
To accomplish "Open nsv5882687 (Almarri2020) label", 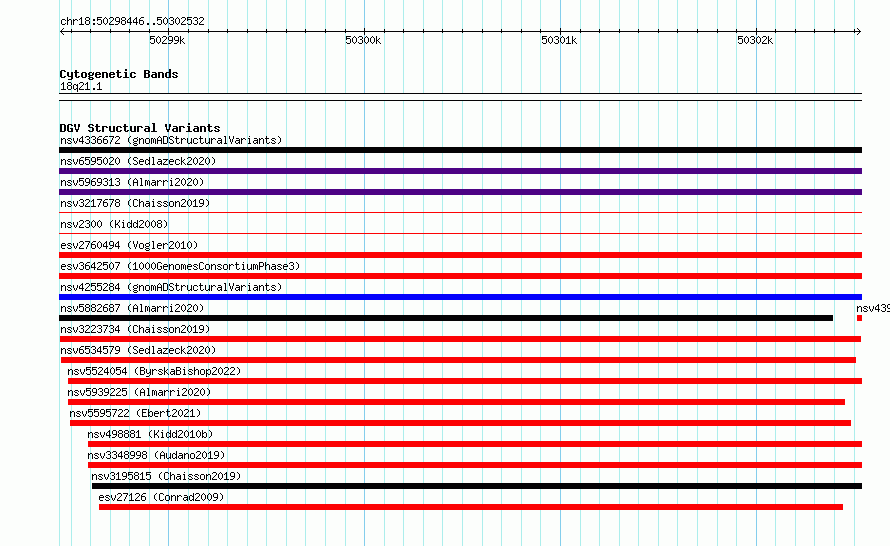I will 132,308.
